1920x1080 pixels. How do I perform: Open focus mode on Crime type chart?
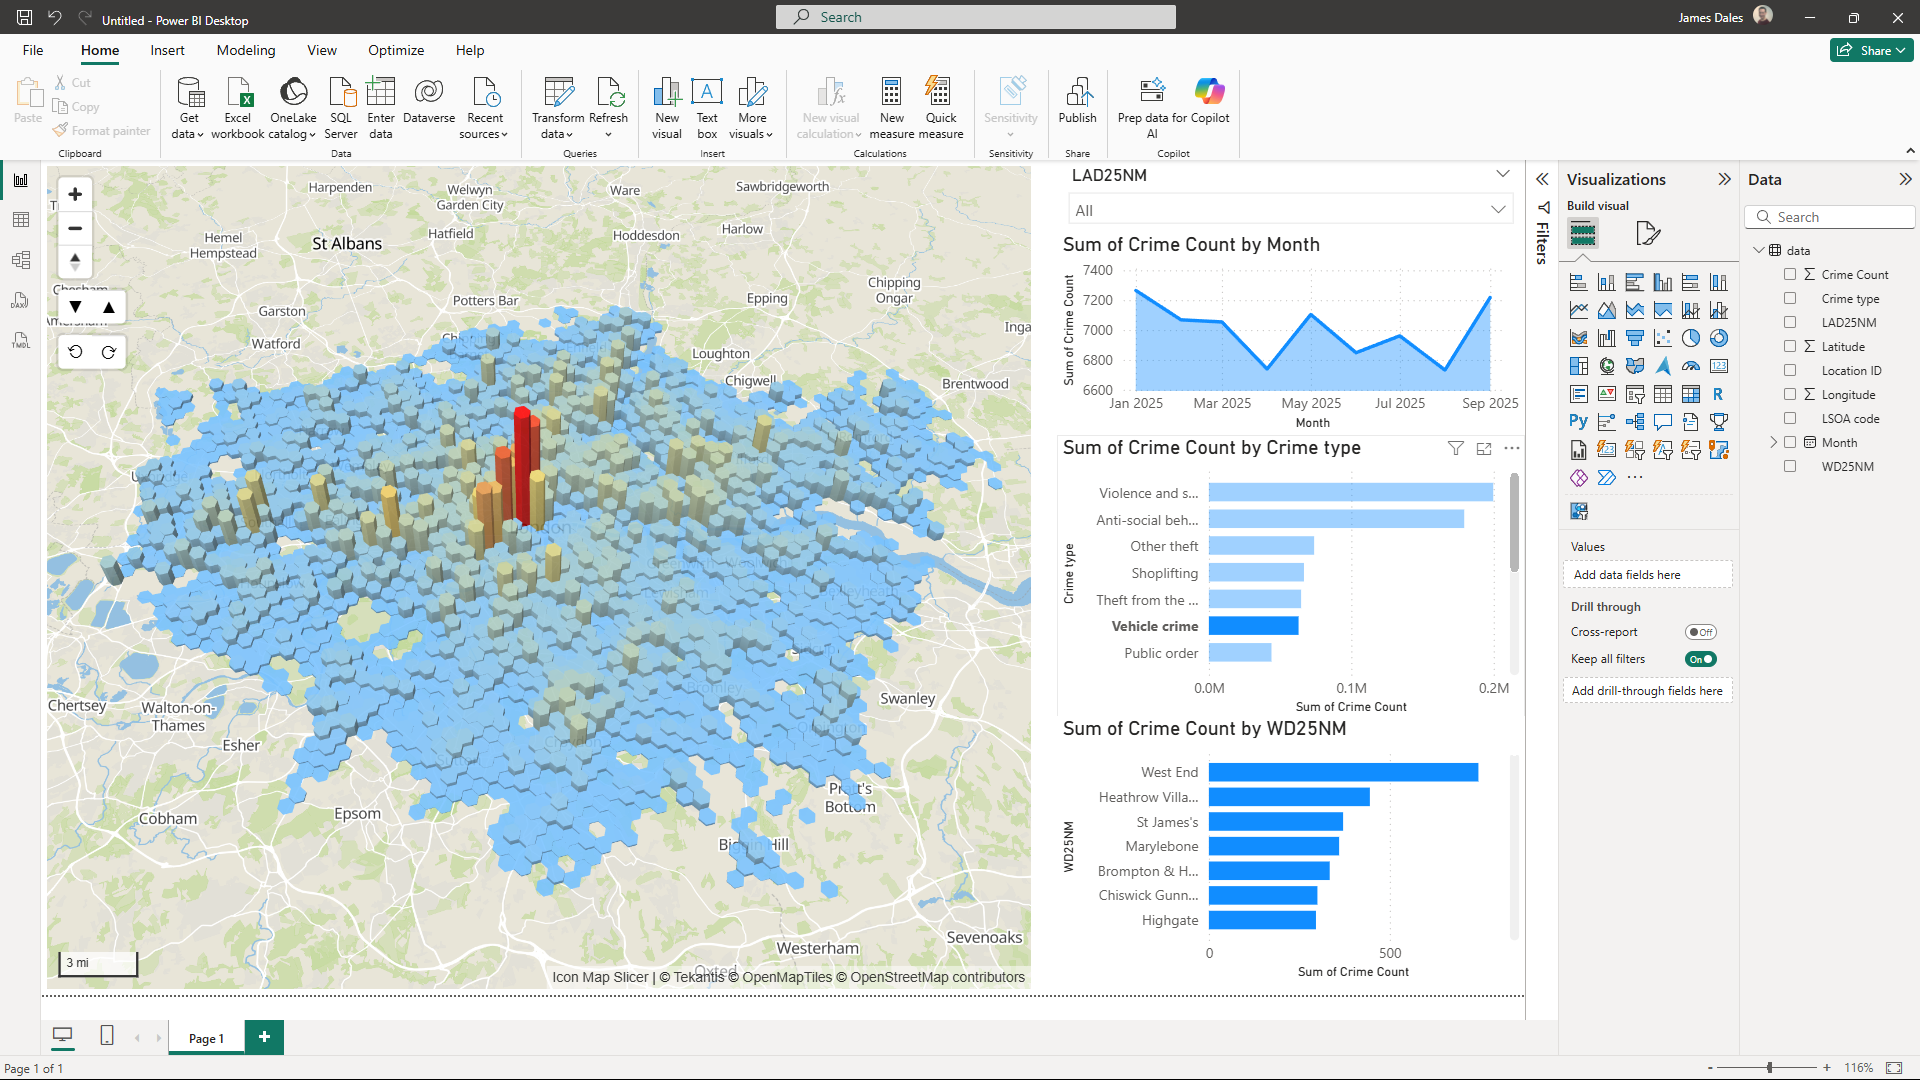tap(1484, 449)
